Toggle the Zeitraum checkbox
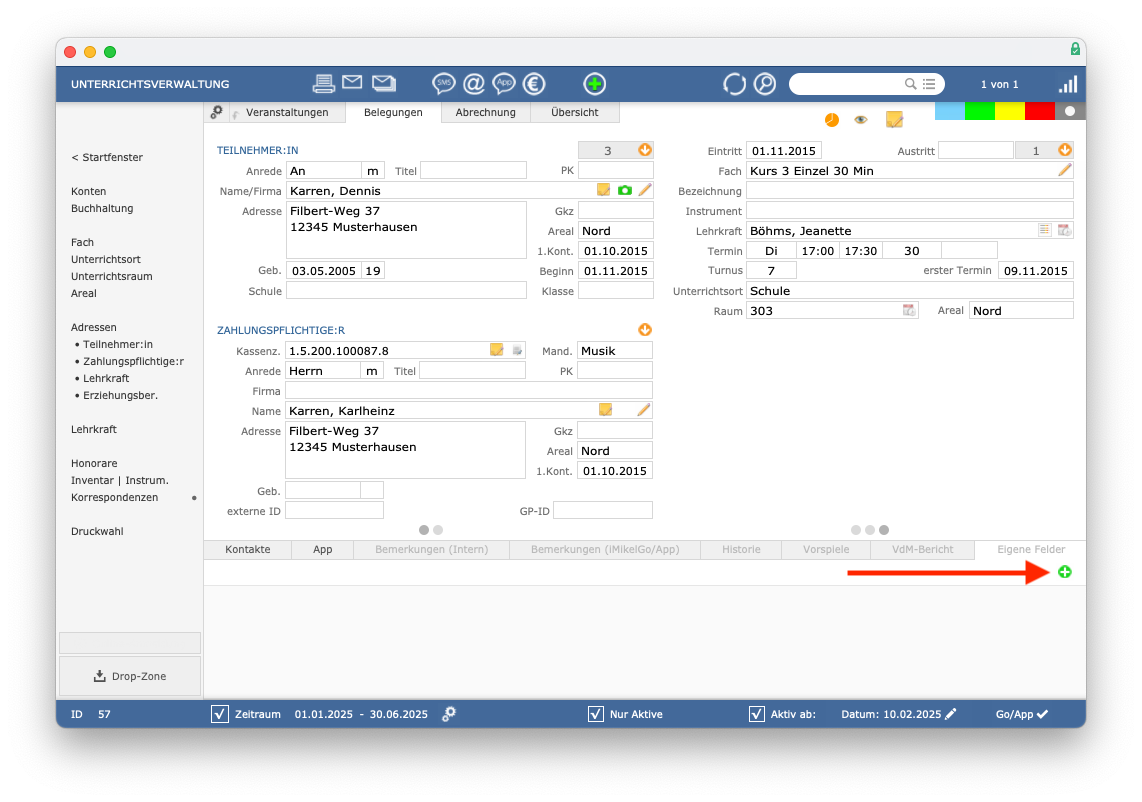Image resolution: width=1142 pixels, height=802 pixels. (220, 714)
